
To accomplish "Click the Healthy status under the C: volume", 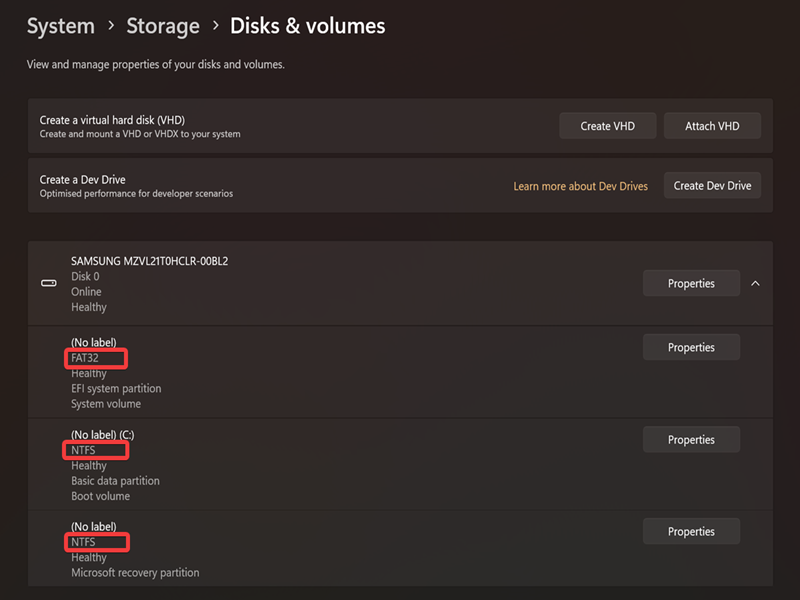I will (89, 465).
